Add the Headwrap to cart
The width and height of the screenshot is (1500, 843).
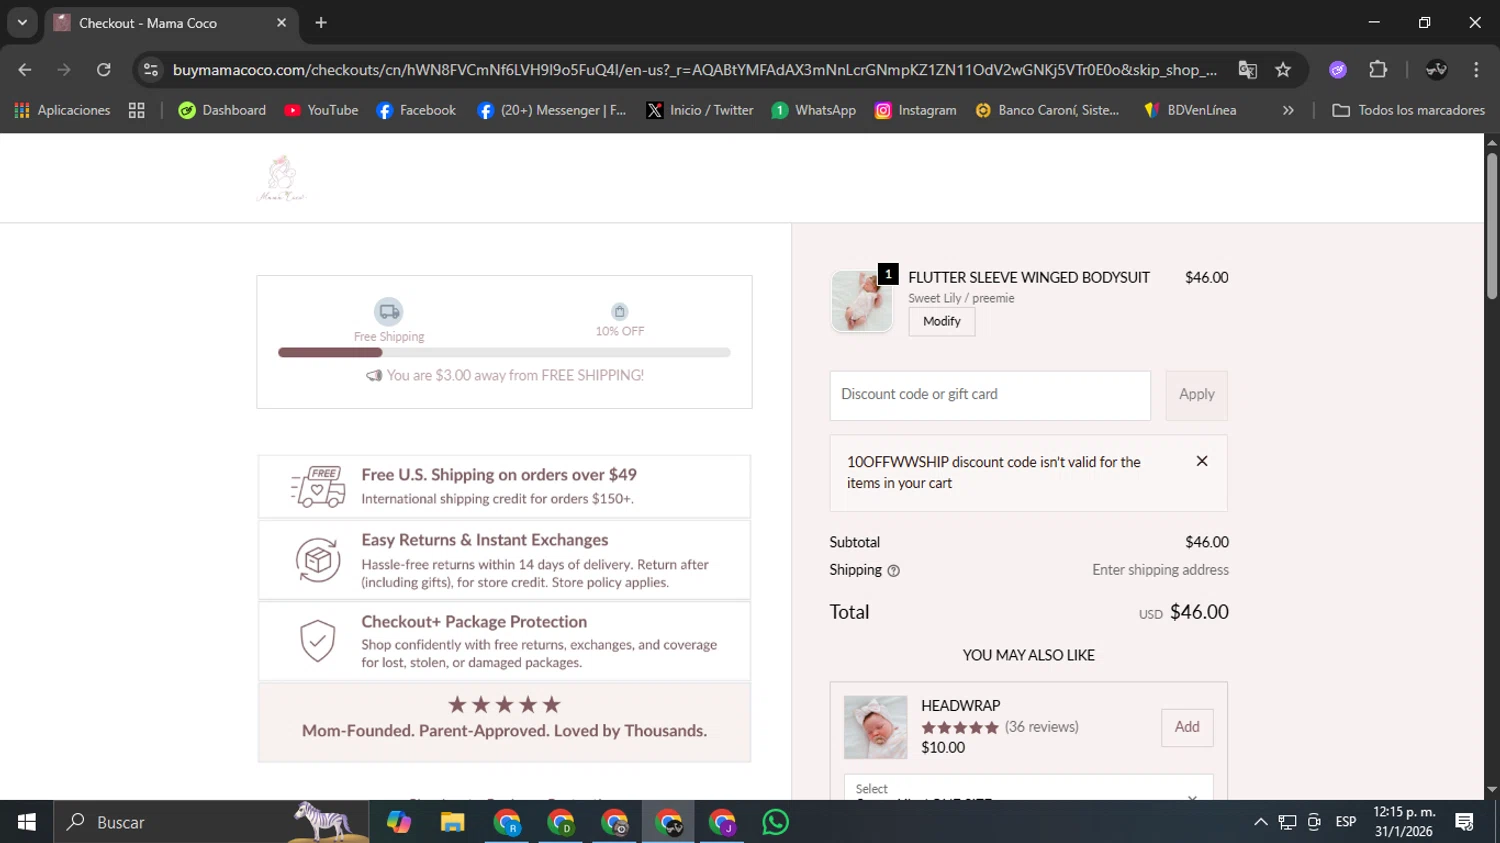(1187, 727)
